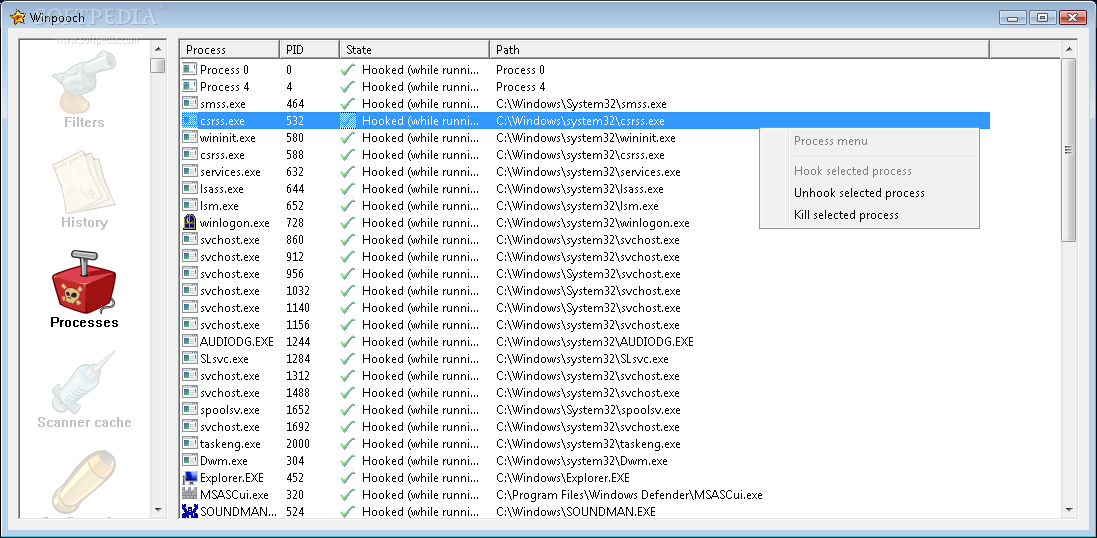The width and height of the screenshot is (1097, 538).
Task: Click path C:\Windows\SOUNDMAN.EXE
Action: [x=576, y=511]
